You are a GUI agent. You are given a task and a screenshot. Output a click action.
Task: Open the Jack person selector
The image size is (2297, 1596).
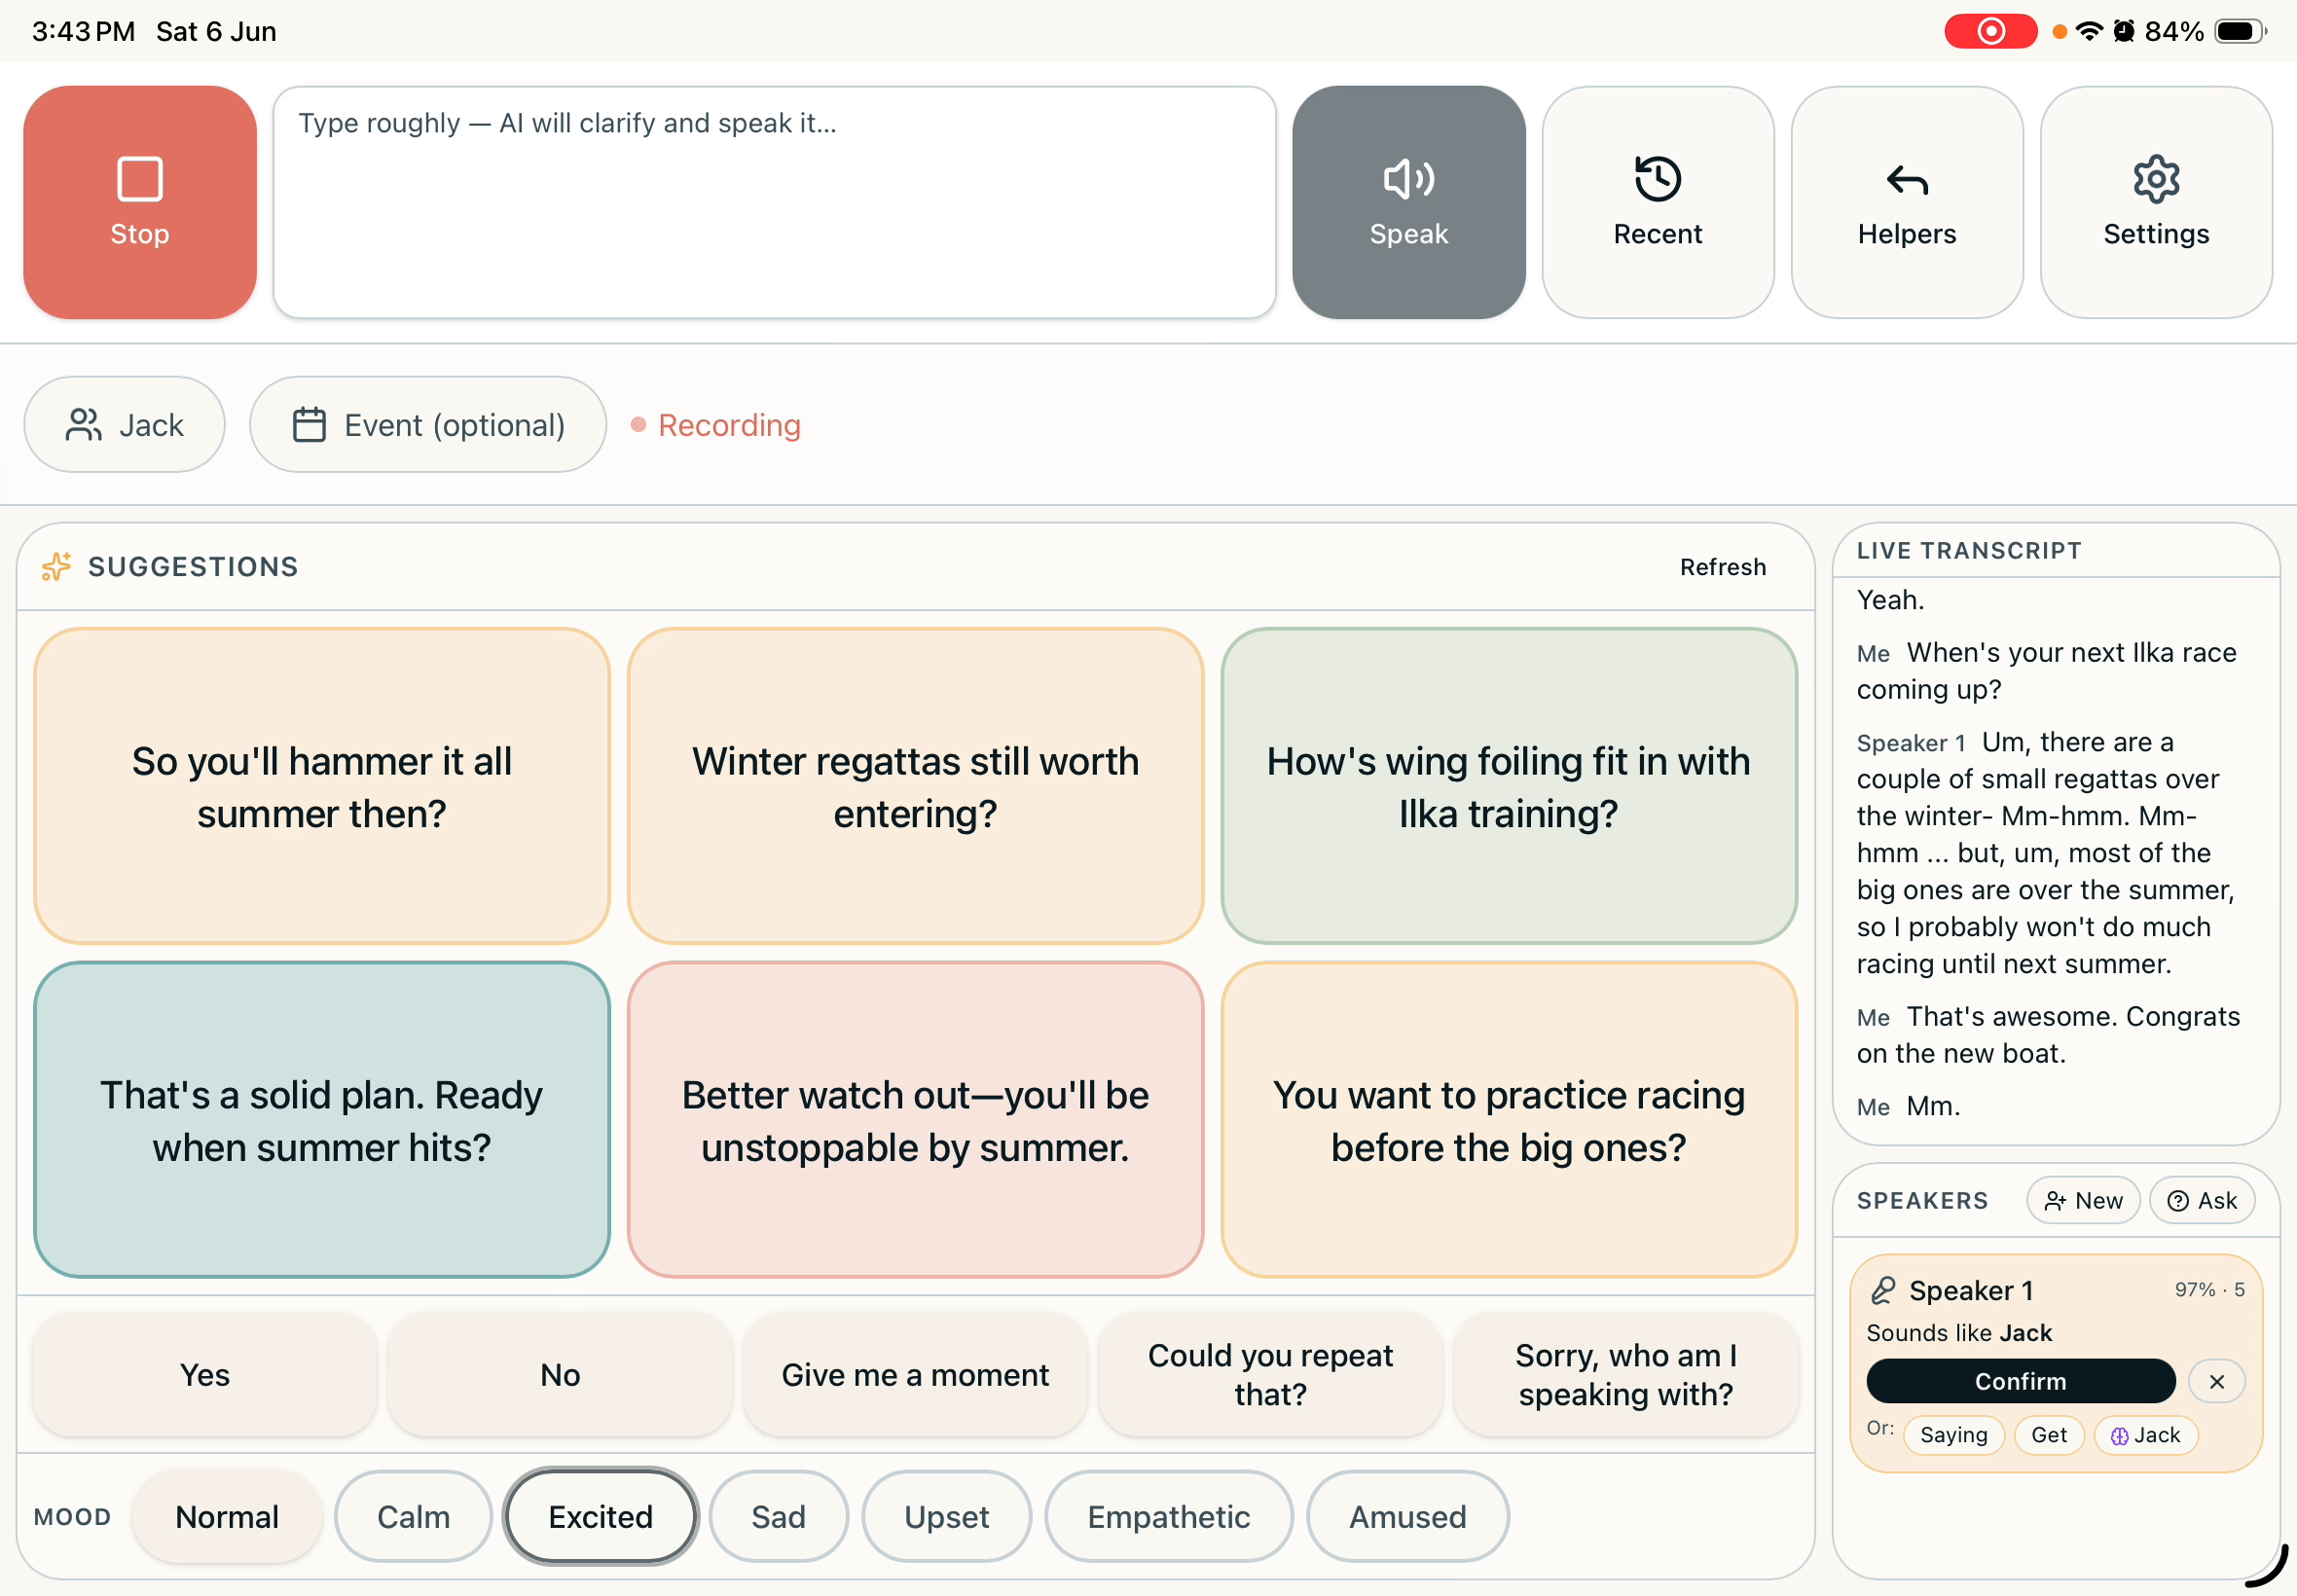click(125, 425)
